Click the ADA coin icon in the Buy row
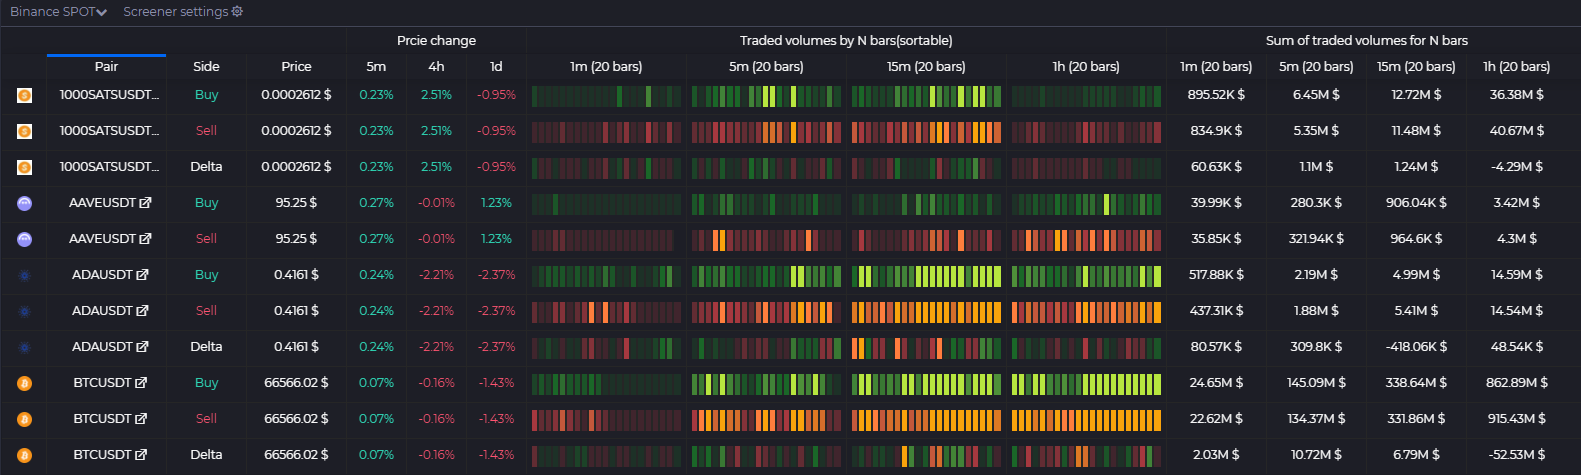This screenshot has width=1581, height=475. click(25, 275)
